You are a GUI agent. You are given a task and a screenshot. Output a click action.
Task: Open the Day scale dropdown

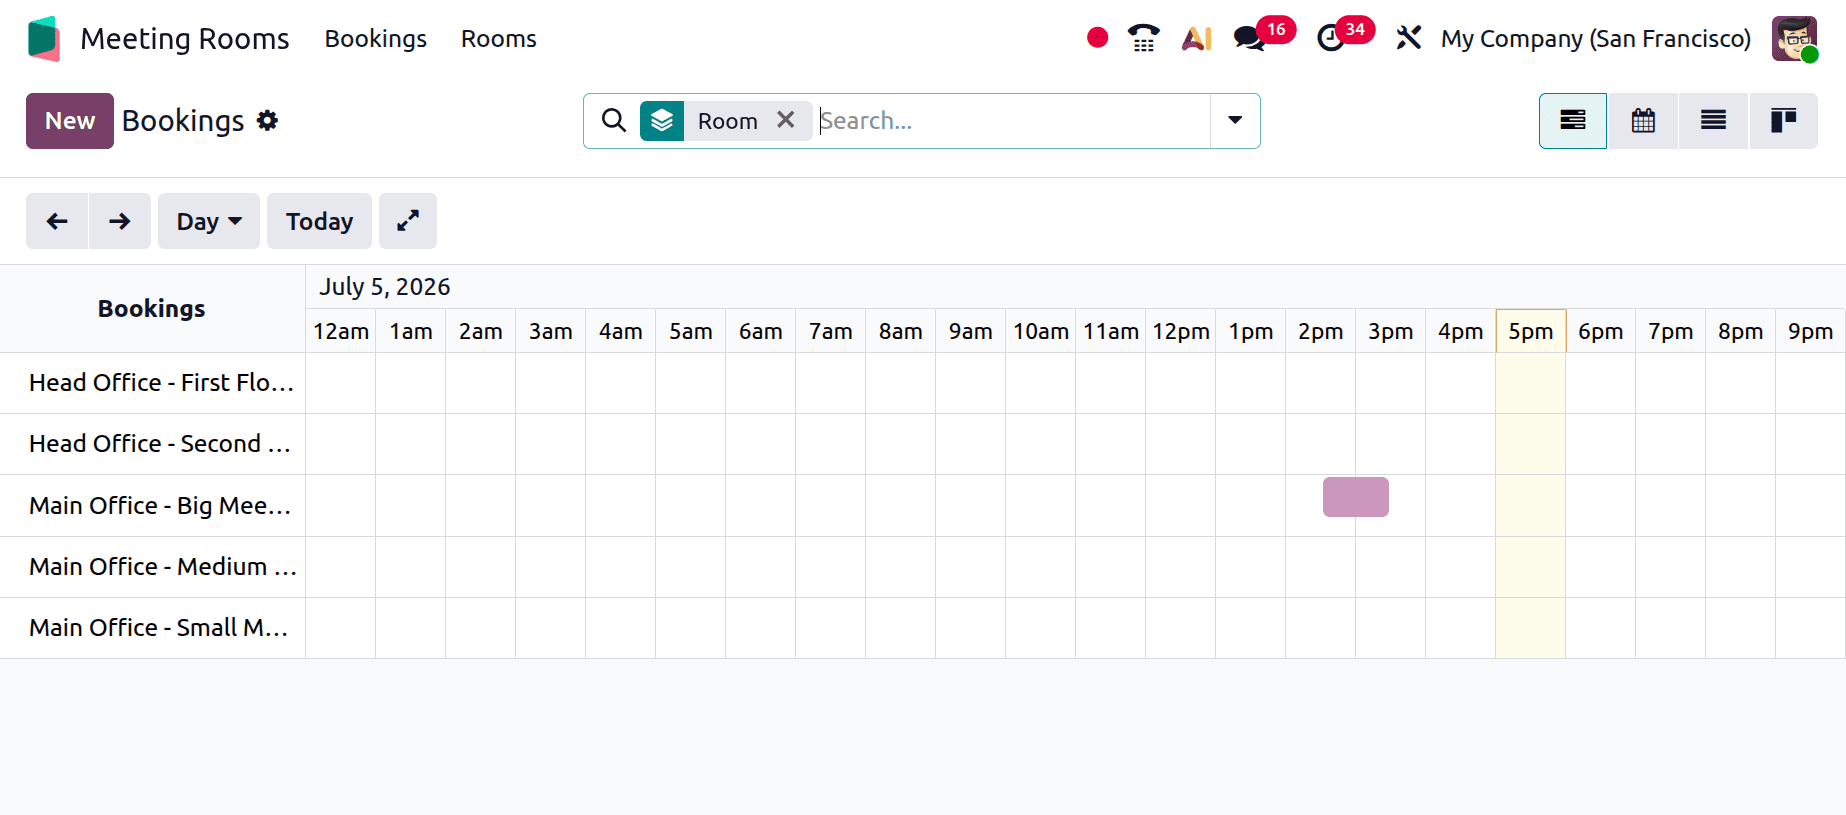pyautogui.click(x=209, y=221)
